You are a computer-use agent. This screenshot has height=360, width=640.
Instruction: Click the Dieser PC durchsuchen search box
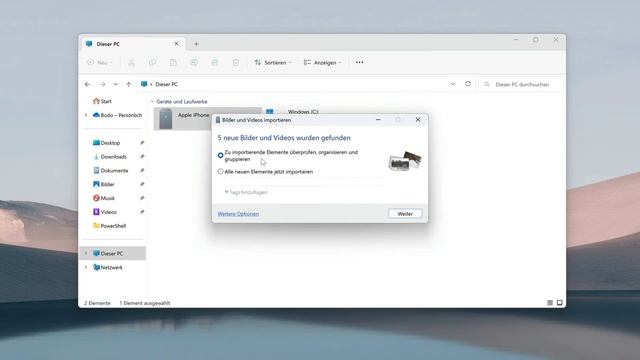[x=521, y=84]
